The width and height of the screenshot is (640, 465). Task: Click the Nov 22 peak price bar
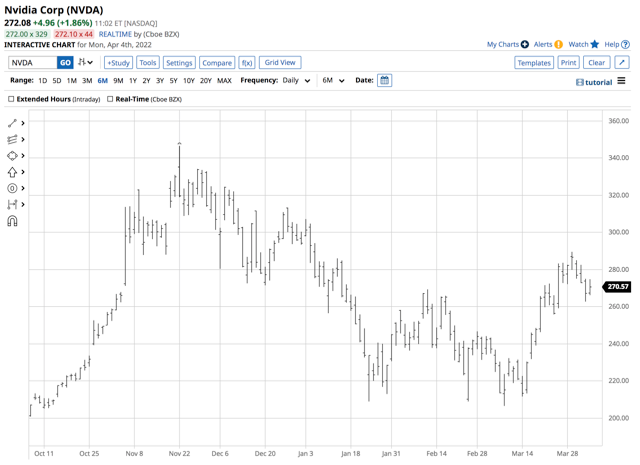179,169
